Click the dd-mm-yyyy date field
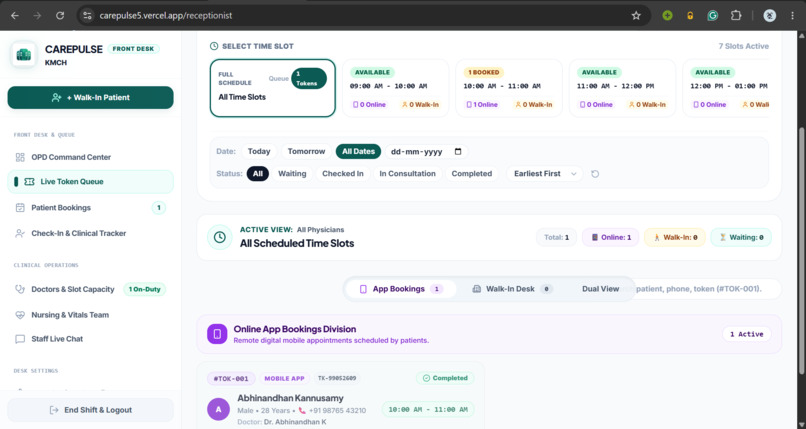The height and width of the screenshot is (429, 806). [x=426, y=152]
